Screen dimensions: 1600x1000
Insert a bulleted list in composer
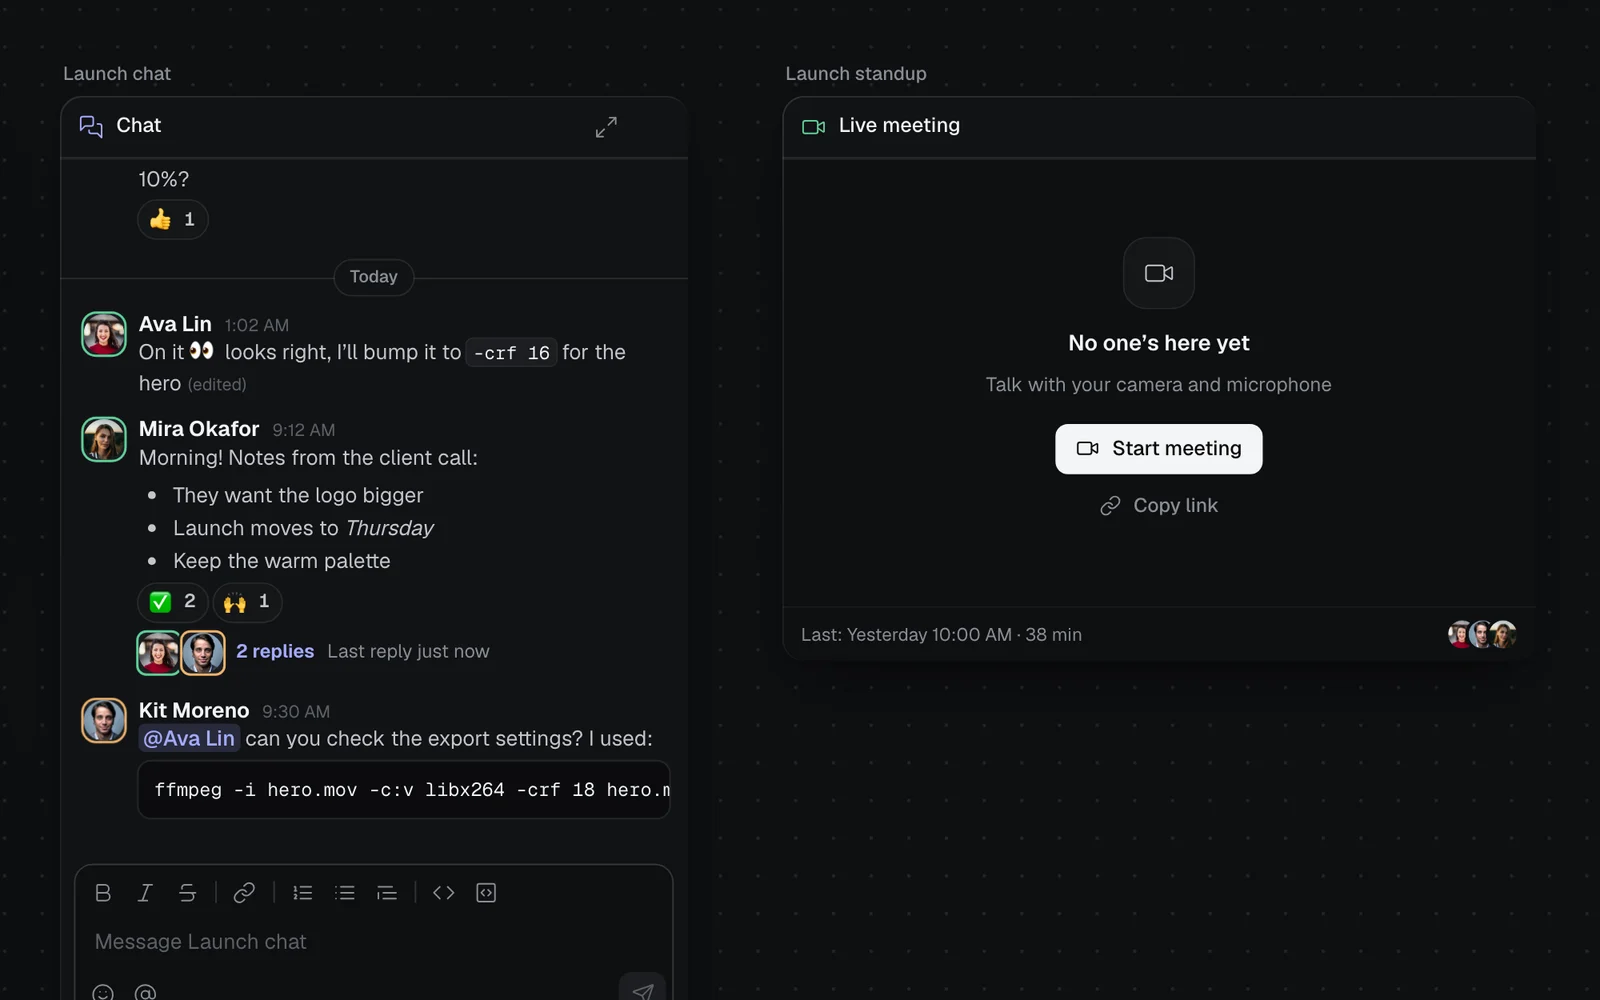click(345, 893)
